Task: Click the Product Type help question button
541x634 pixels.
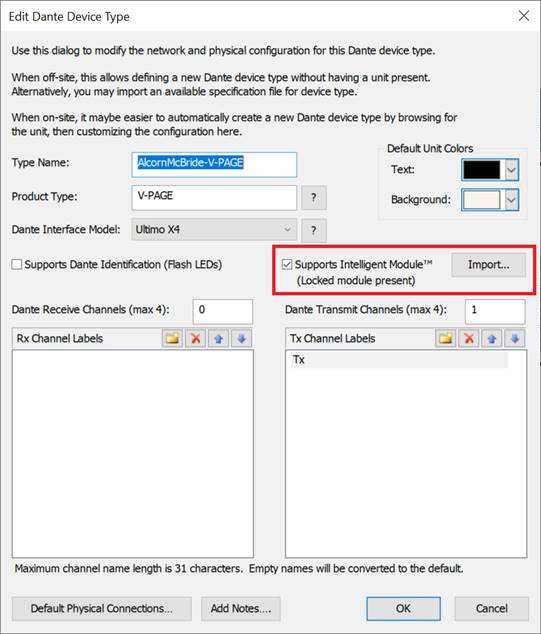Action: point(314,198)
